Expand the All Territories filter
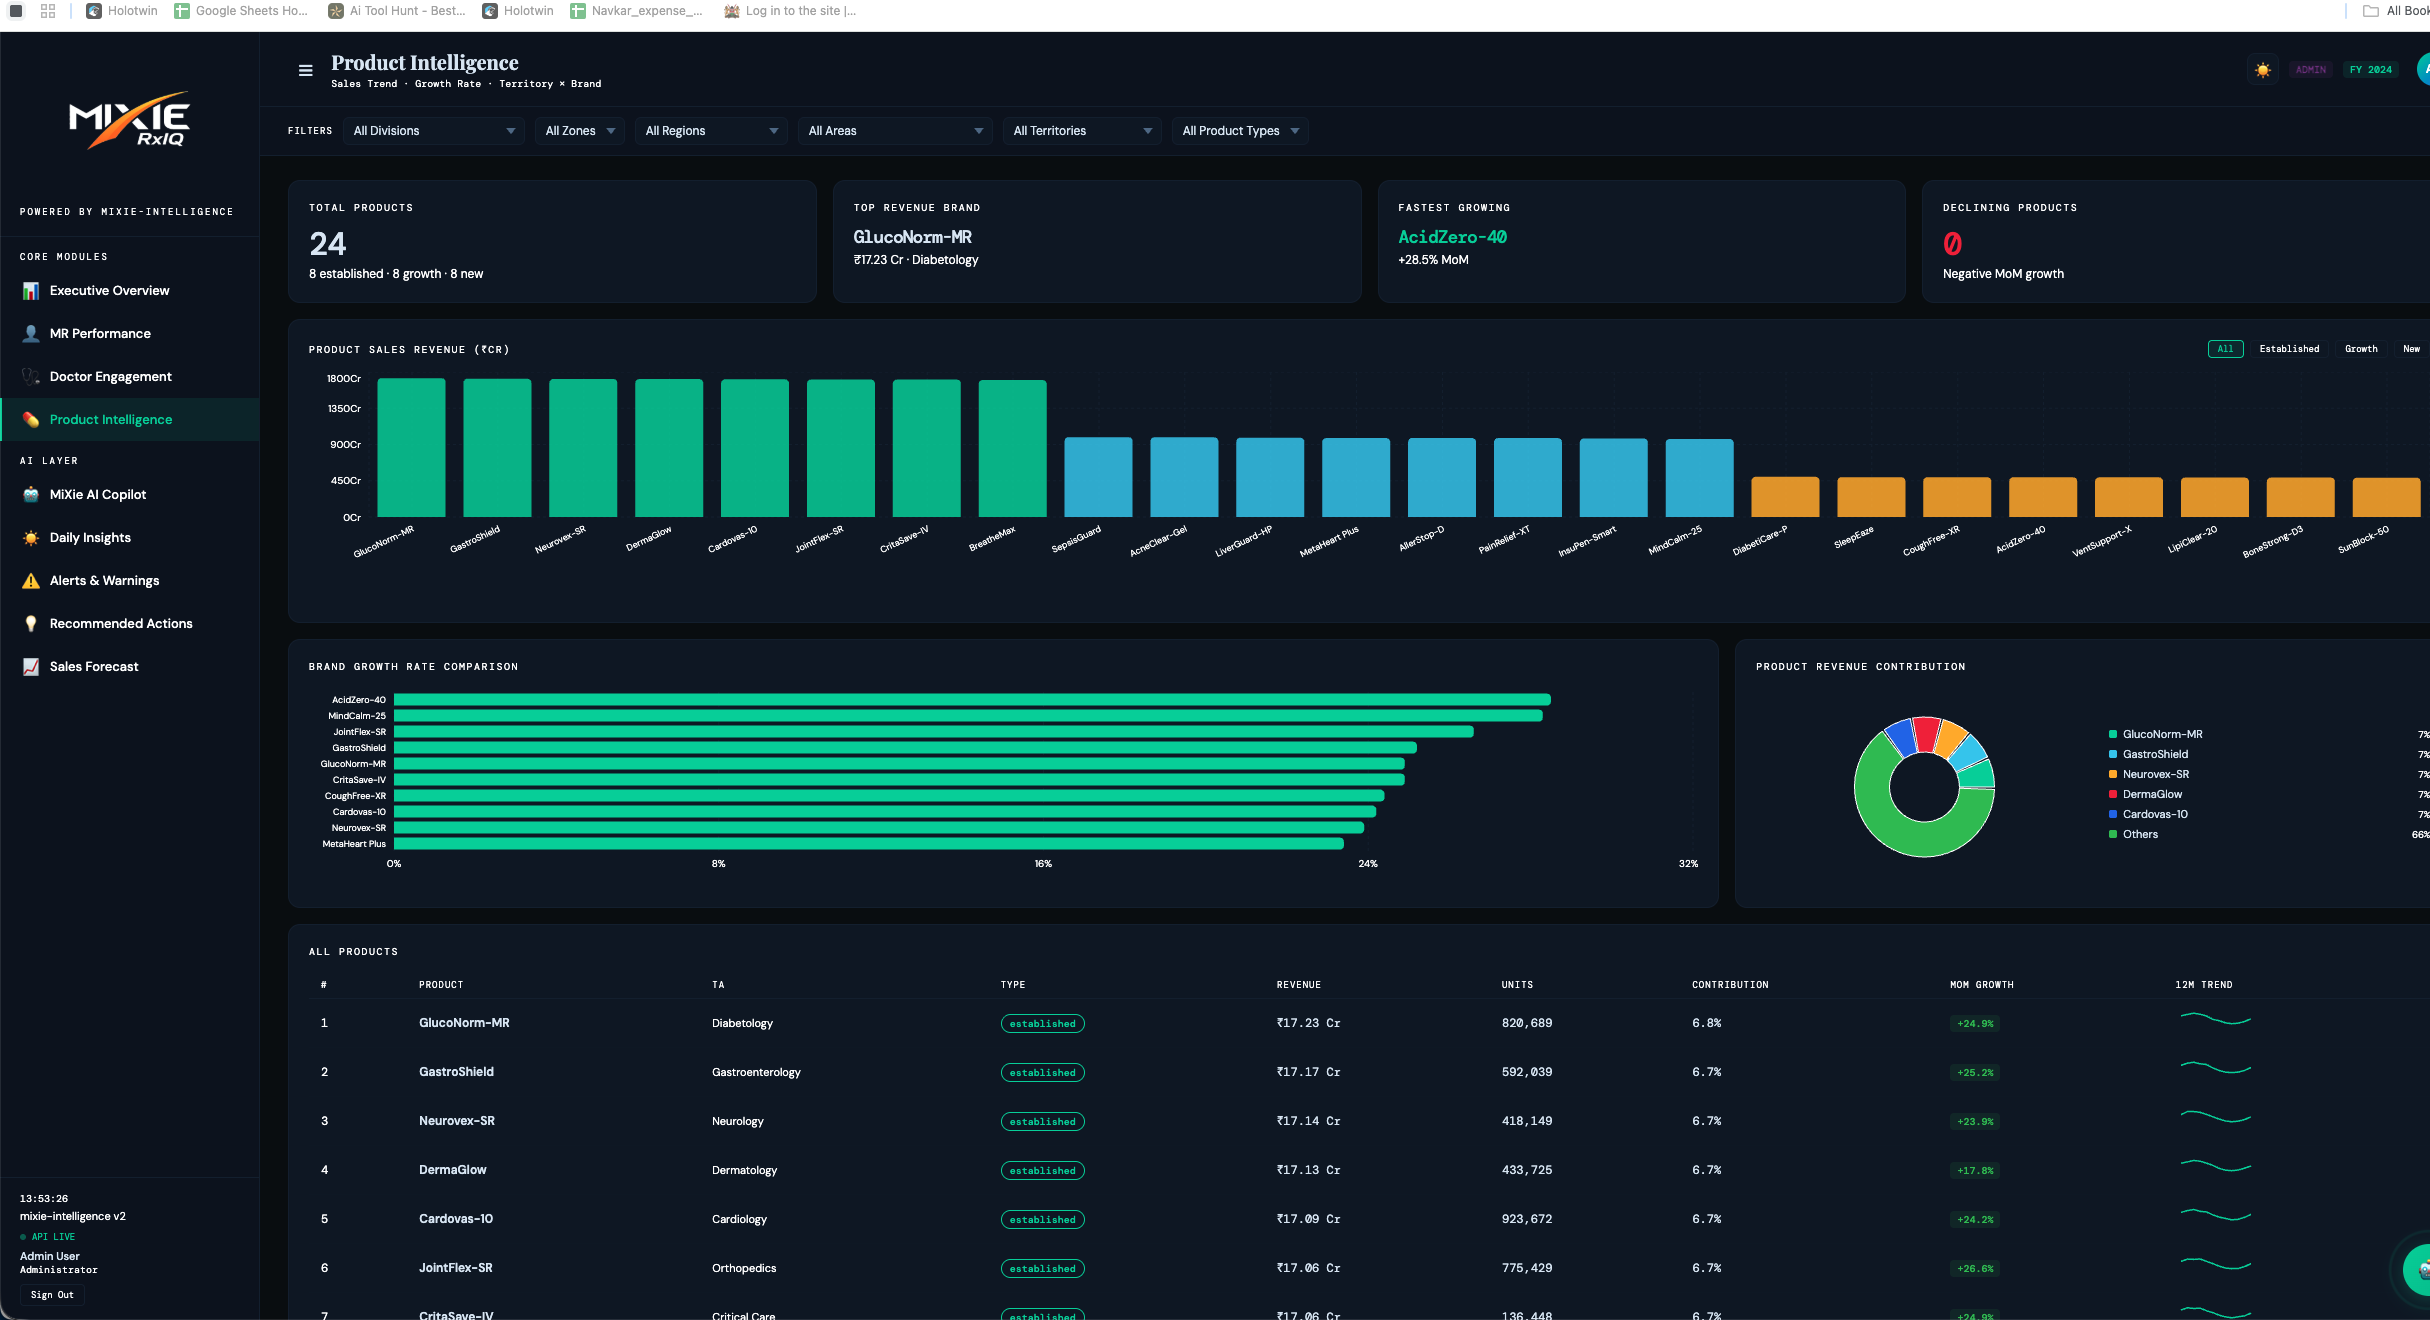Screen dimensions: 2430x1320 [1081, 130]
